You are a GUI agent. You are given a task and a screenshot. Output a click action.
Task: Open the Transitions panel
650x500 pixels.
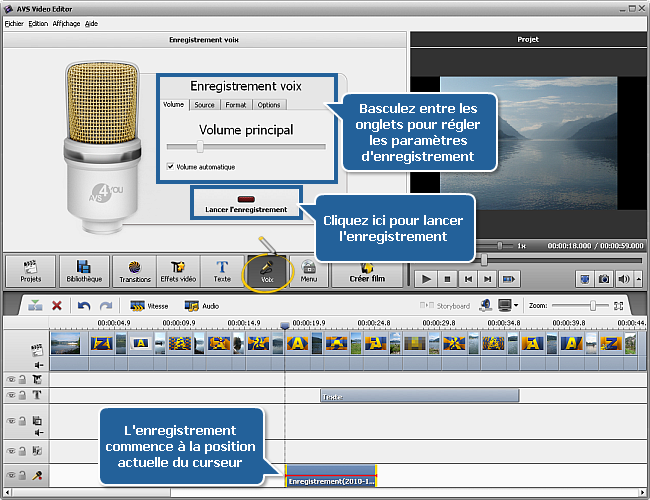click(135, 271)
